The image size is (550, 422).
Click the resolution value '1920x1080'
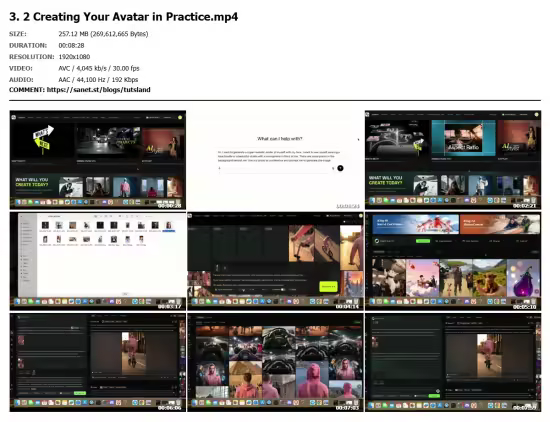coord(74,56)
